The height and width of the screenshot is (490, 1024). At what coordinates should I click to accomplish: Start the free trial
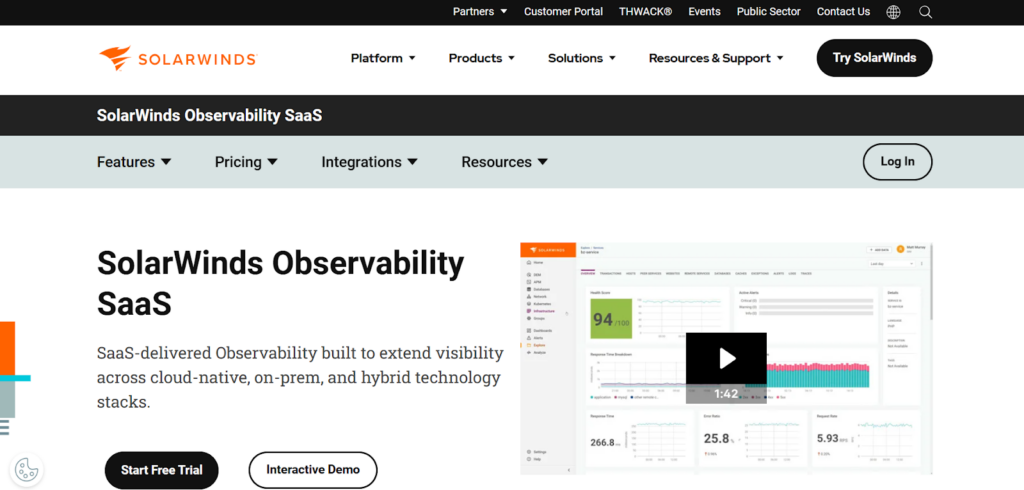[161, 470]
